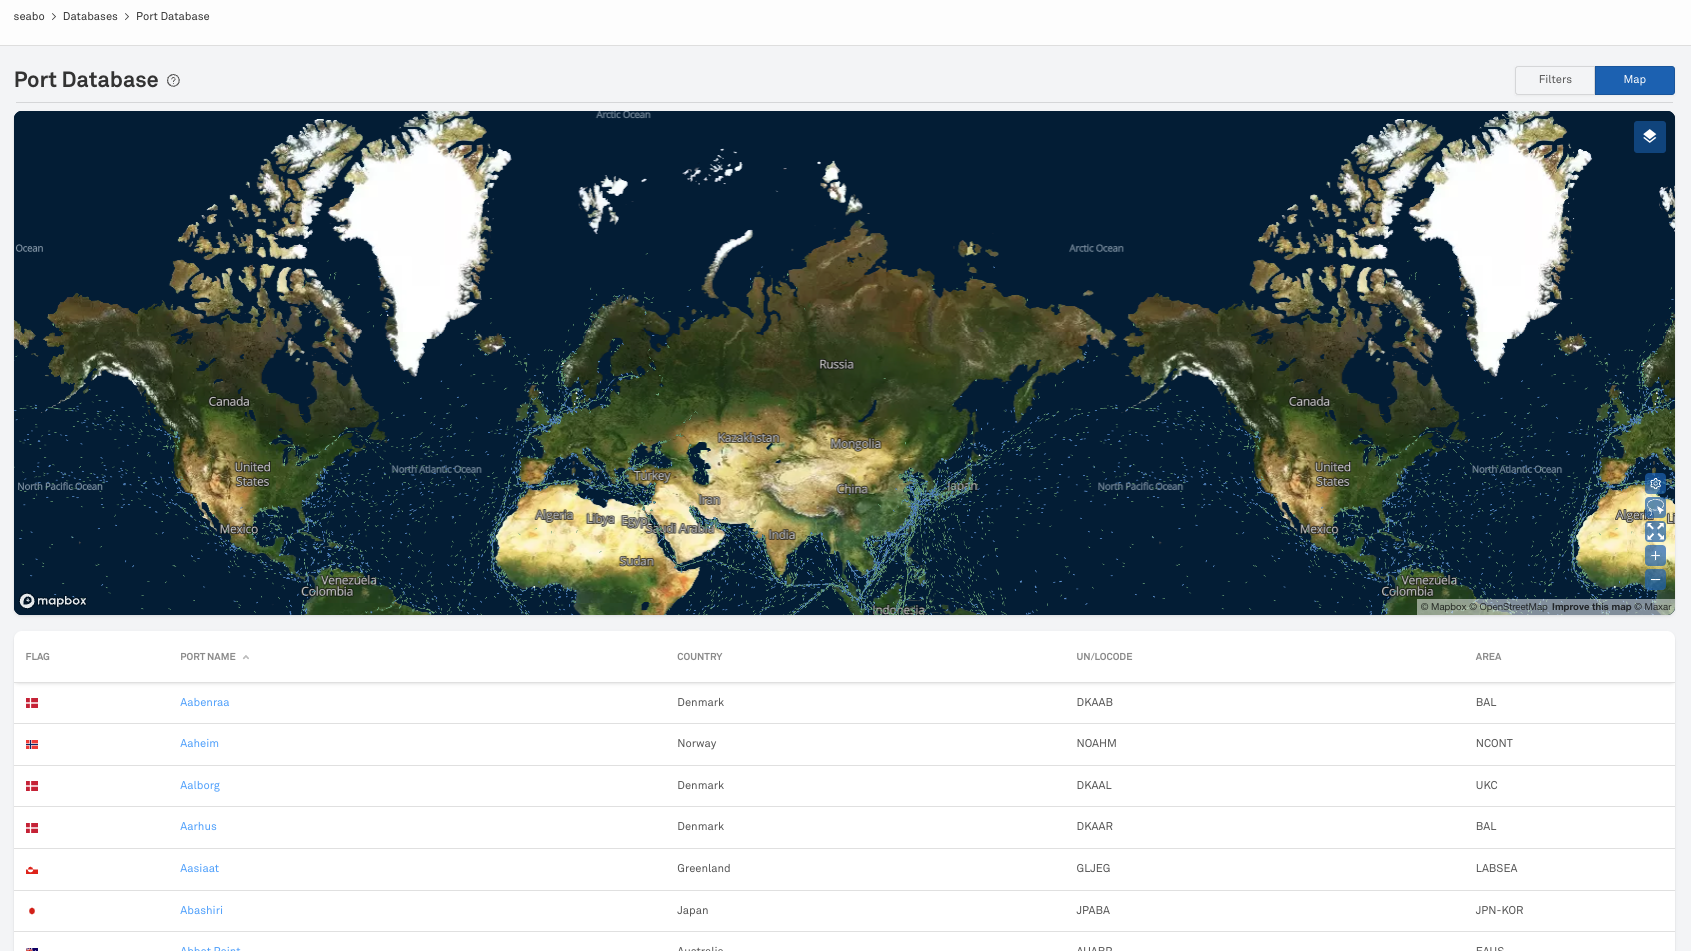
Task: Open the Aarhus port link
Action: coord(198,827)
